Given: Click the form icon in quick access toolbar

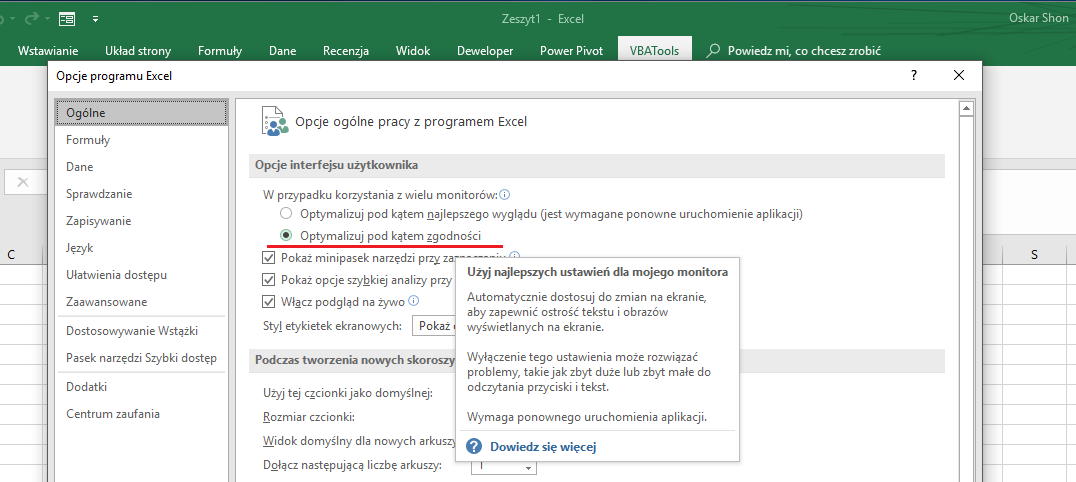Looking at the screenshot, I should [x=67, y=19].
